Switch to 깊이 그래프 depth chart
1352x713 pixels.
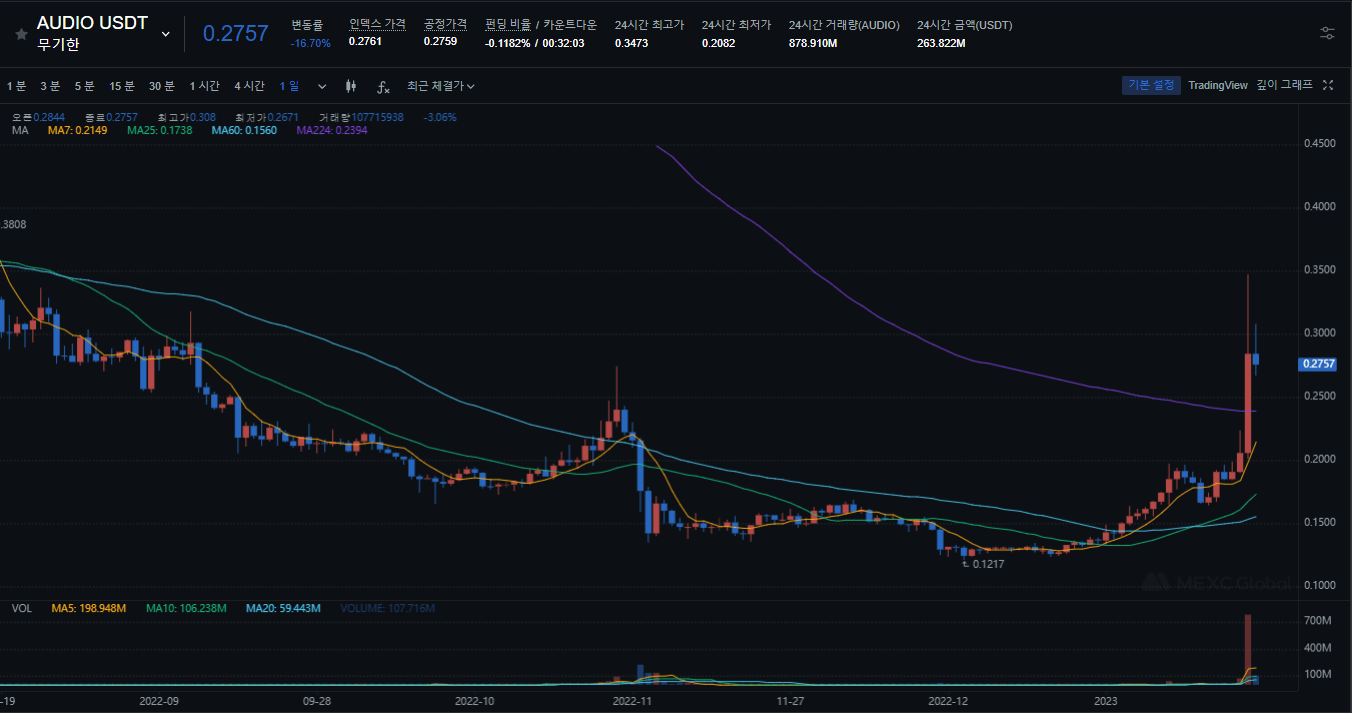tap(1285, 85)
